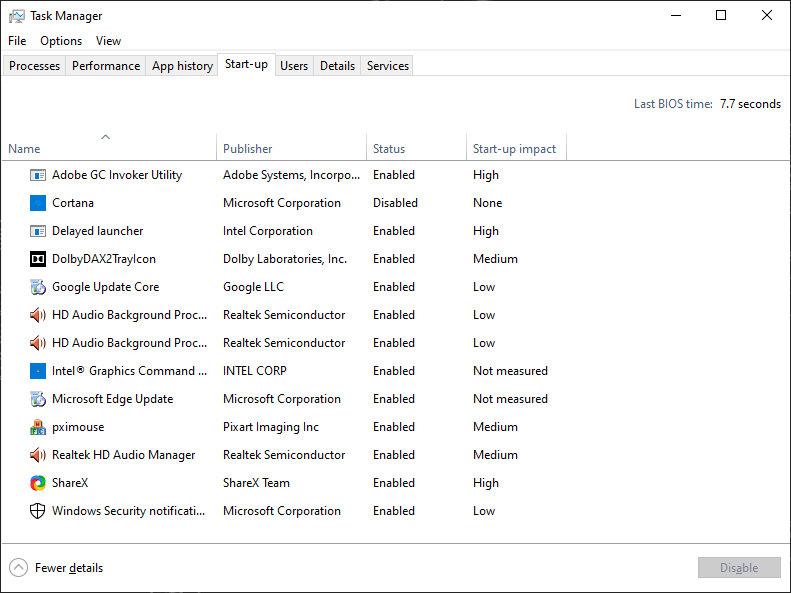Click the High impact value for ShareX

[486, 483]
